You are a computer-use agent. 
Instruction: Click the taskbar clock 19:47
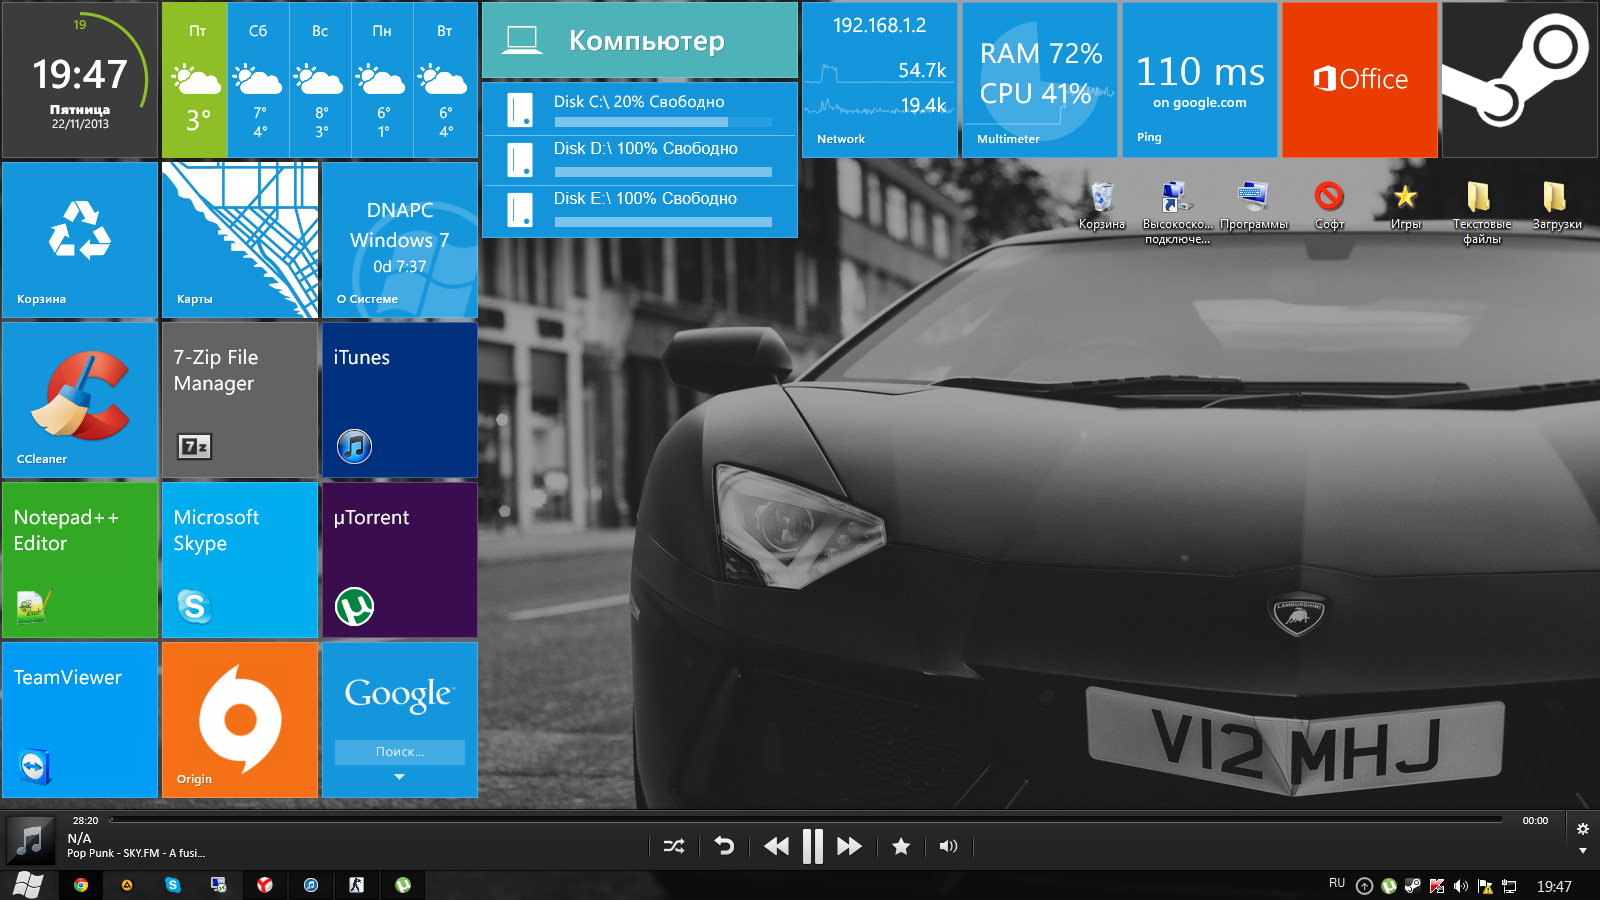(x=1554, y=886)
